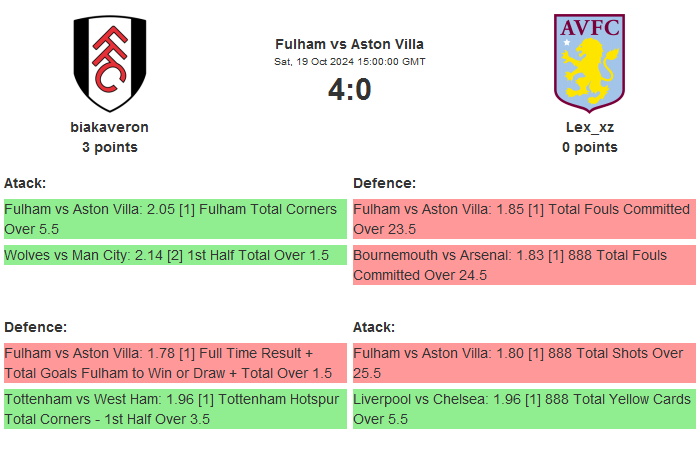Select the biakaveron username
This screenshot has width=700, height=460.
coord(110,127)
